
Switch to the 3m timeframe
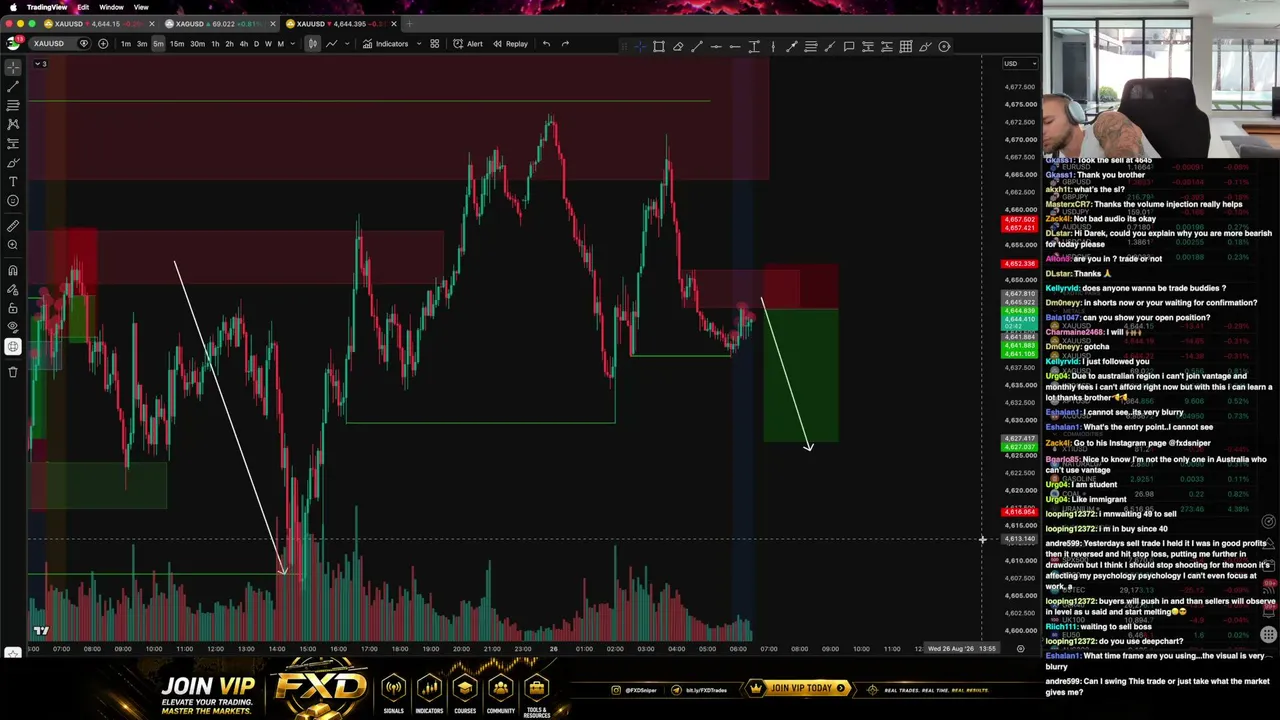(142, 44)
